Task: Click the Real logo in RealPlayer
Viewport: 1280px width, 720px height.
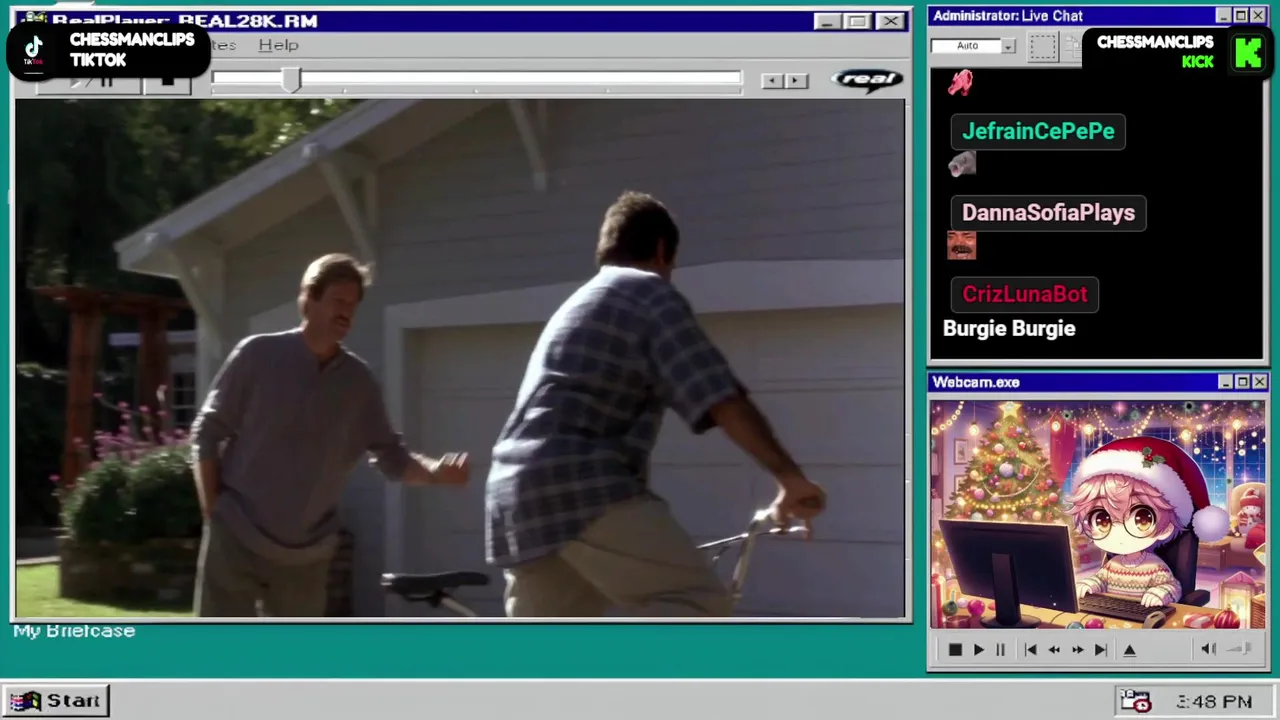Action: (867, 80)
